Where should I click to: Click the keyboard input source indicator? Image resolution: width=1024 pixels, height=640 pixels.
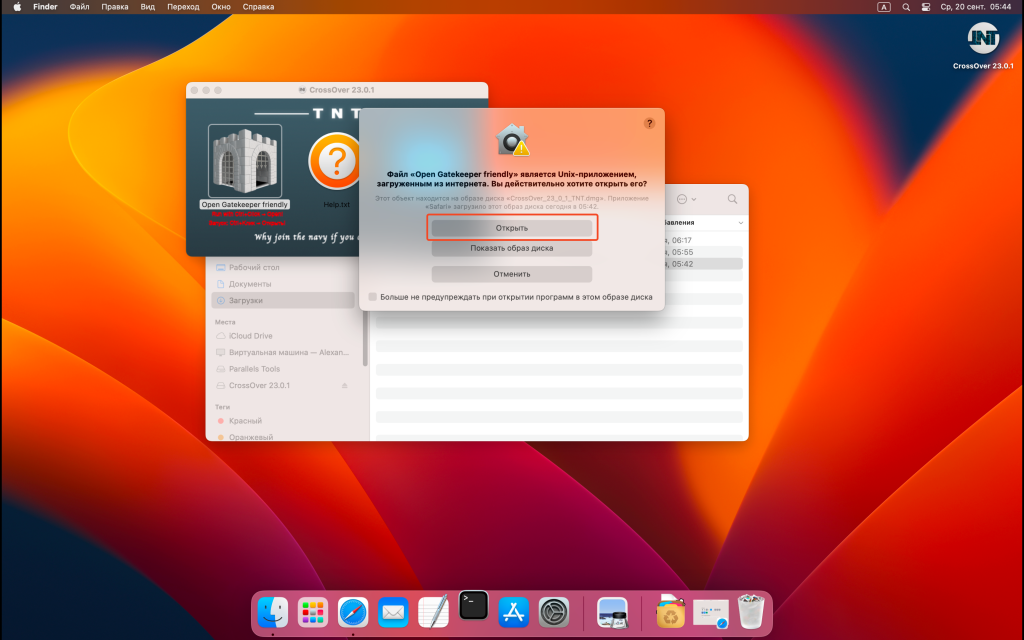point(884,7)
